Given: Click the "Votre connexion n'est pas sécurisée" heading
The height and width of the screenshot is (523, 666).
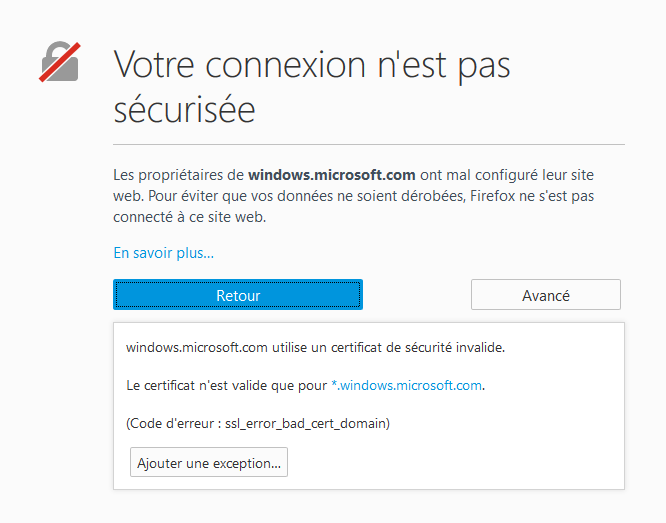Looking at the screenshot, I should [x=312, y=85].
